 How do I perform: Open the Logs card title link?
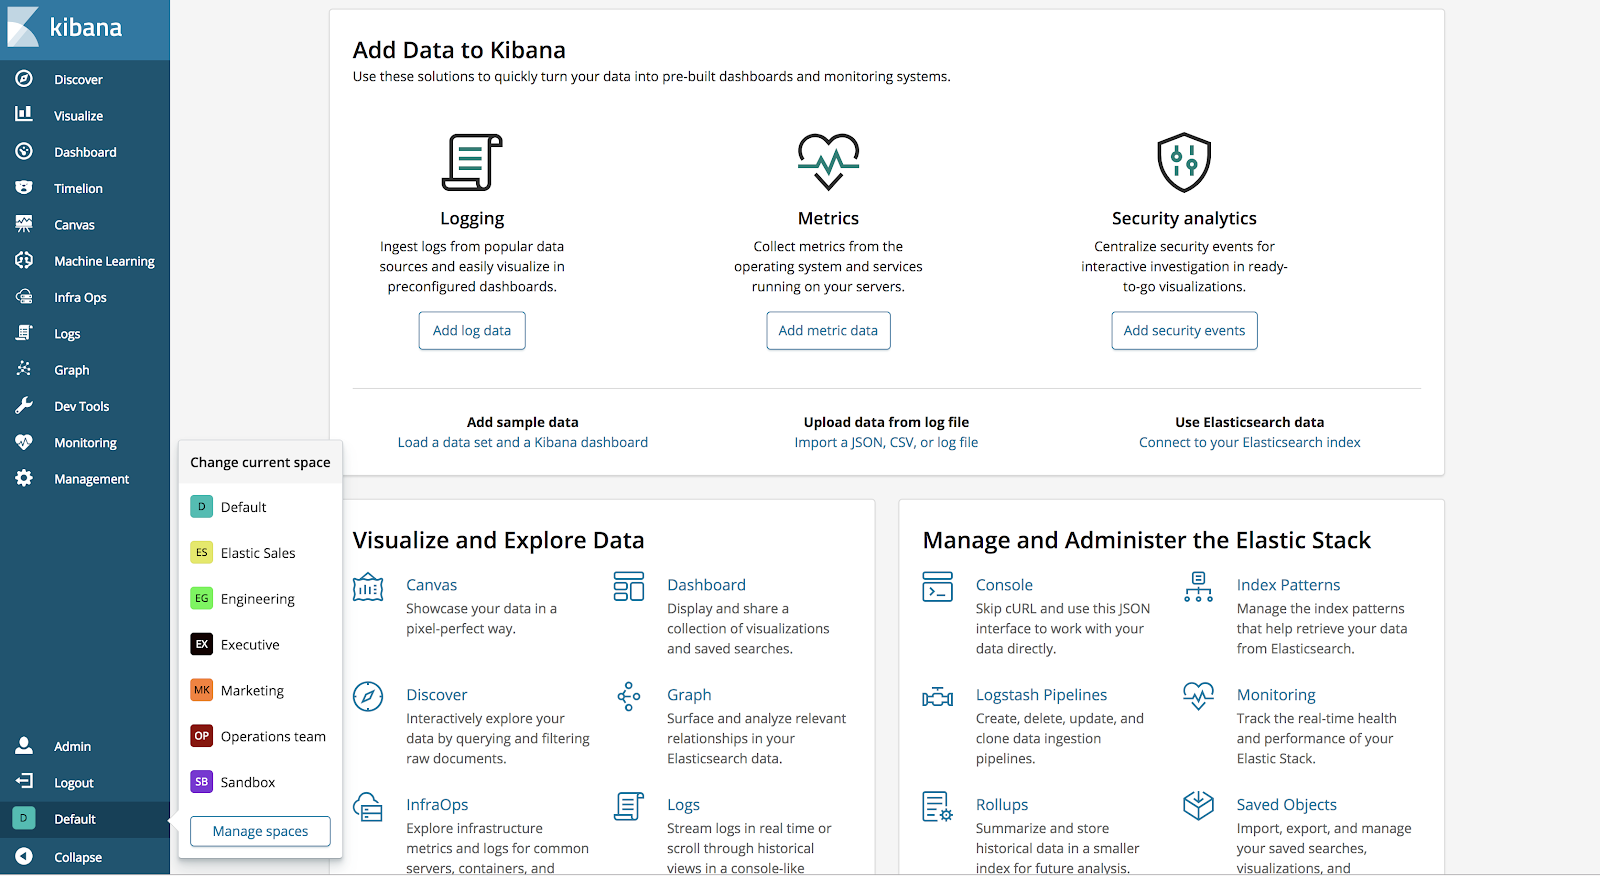pyautogui.click(x=683, y=805)
